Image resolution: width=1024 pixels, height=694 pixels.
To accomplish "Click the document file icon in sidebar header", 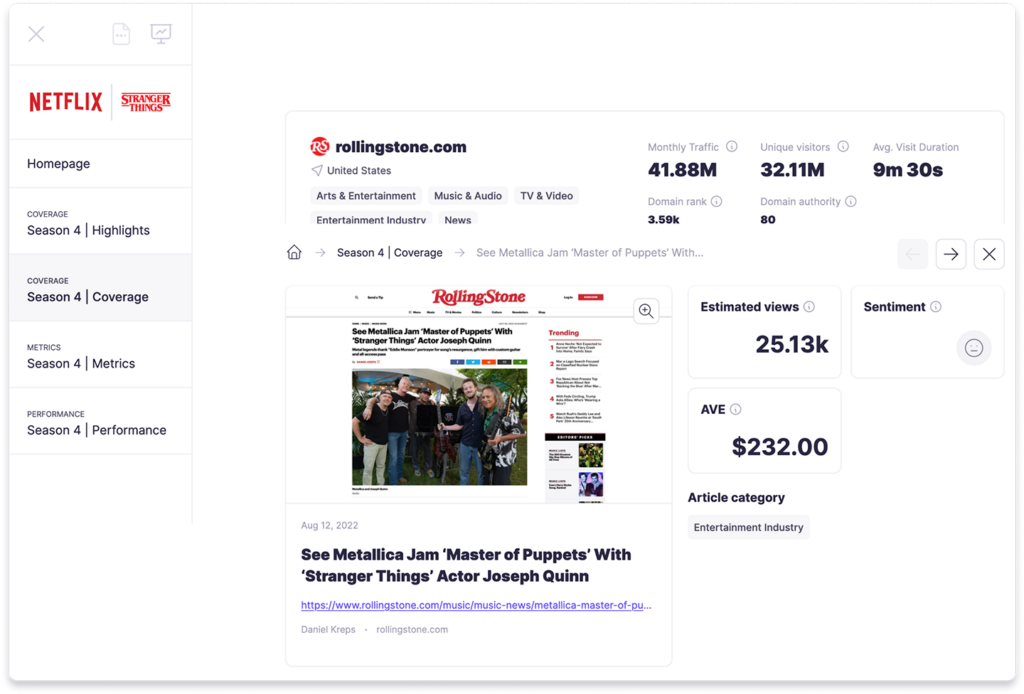I will pos(121,34).
